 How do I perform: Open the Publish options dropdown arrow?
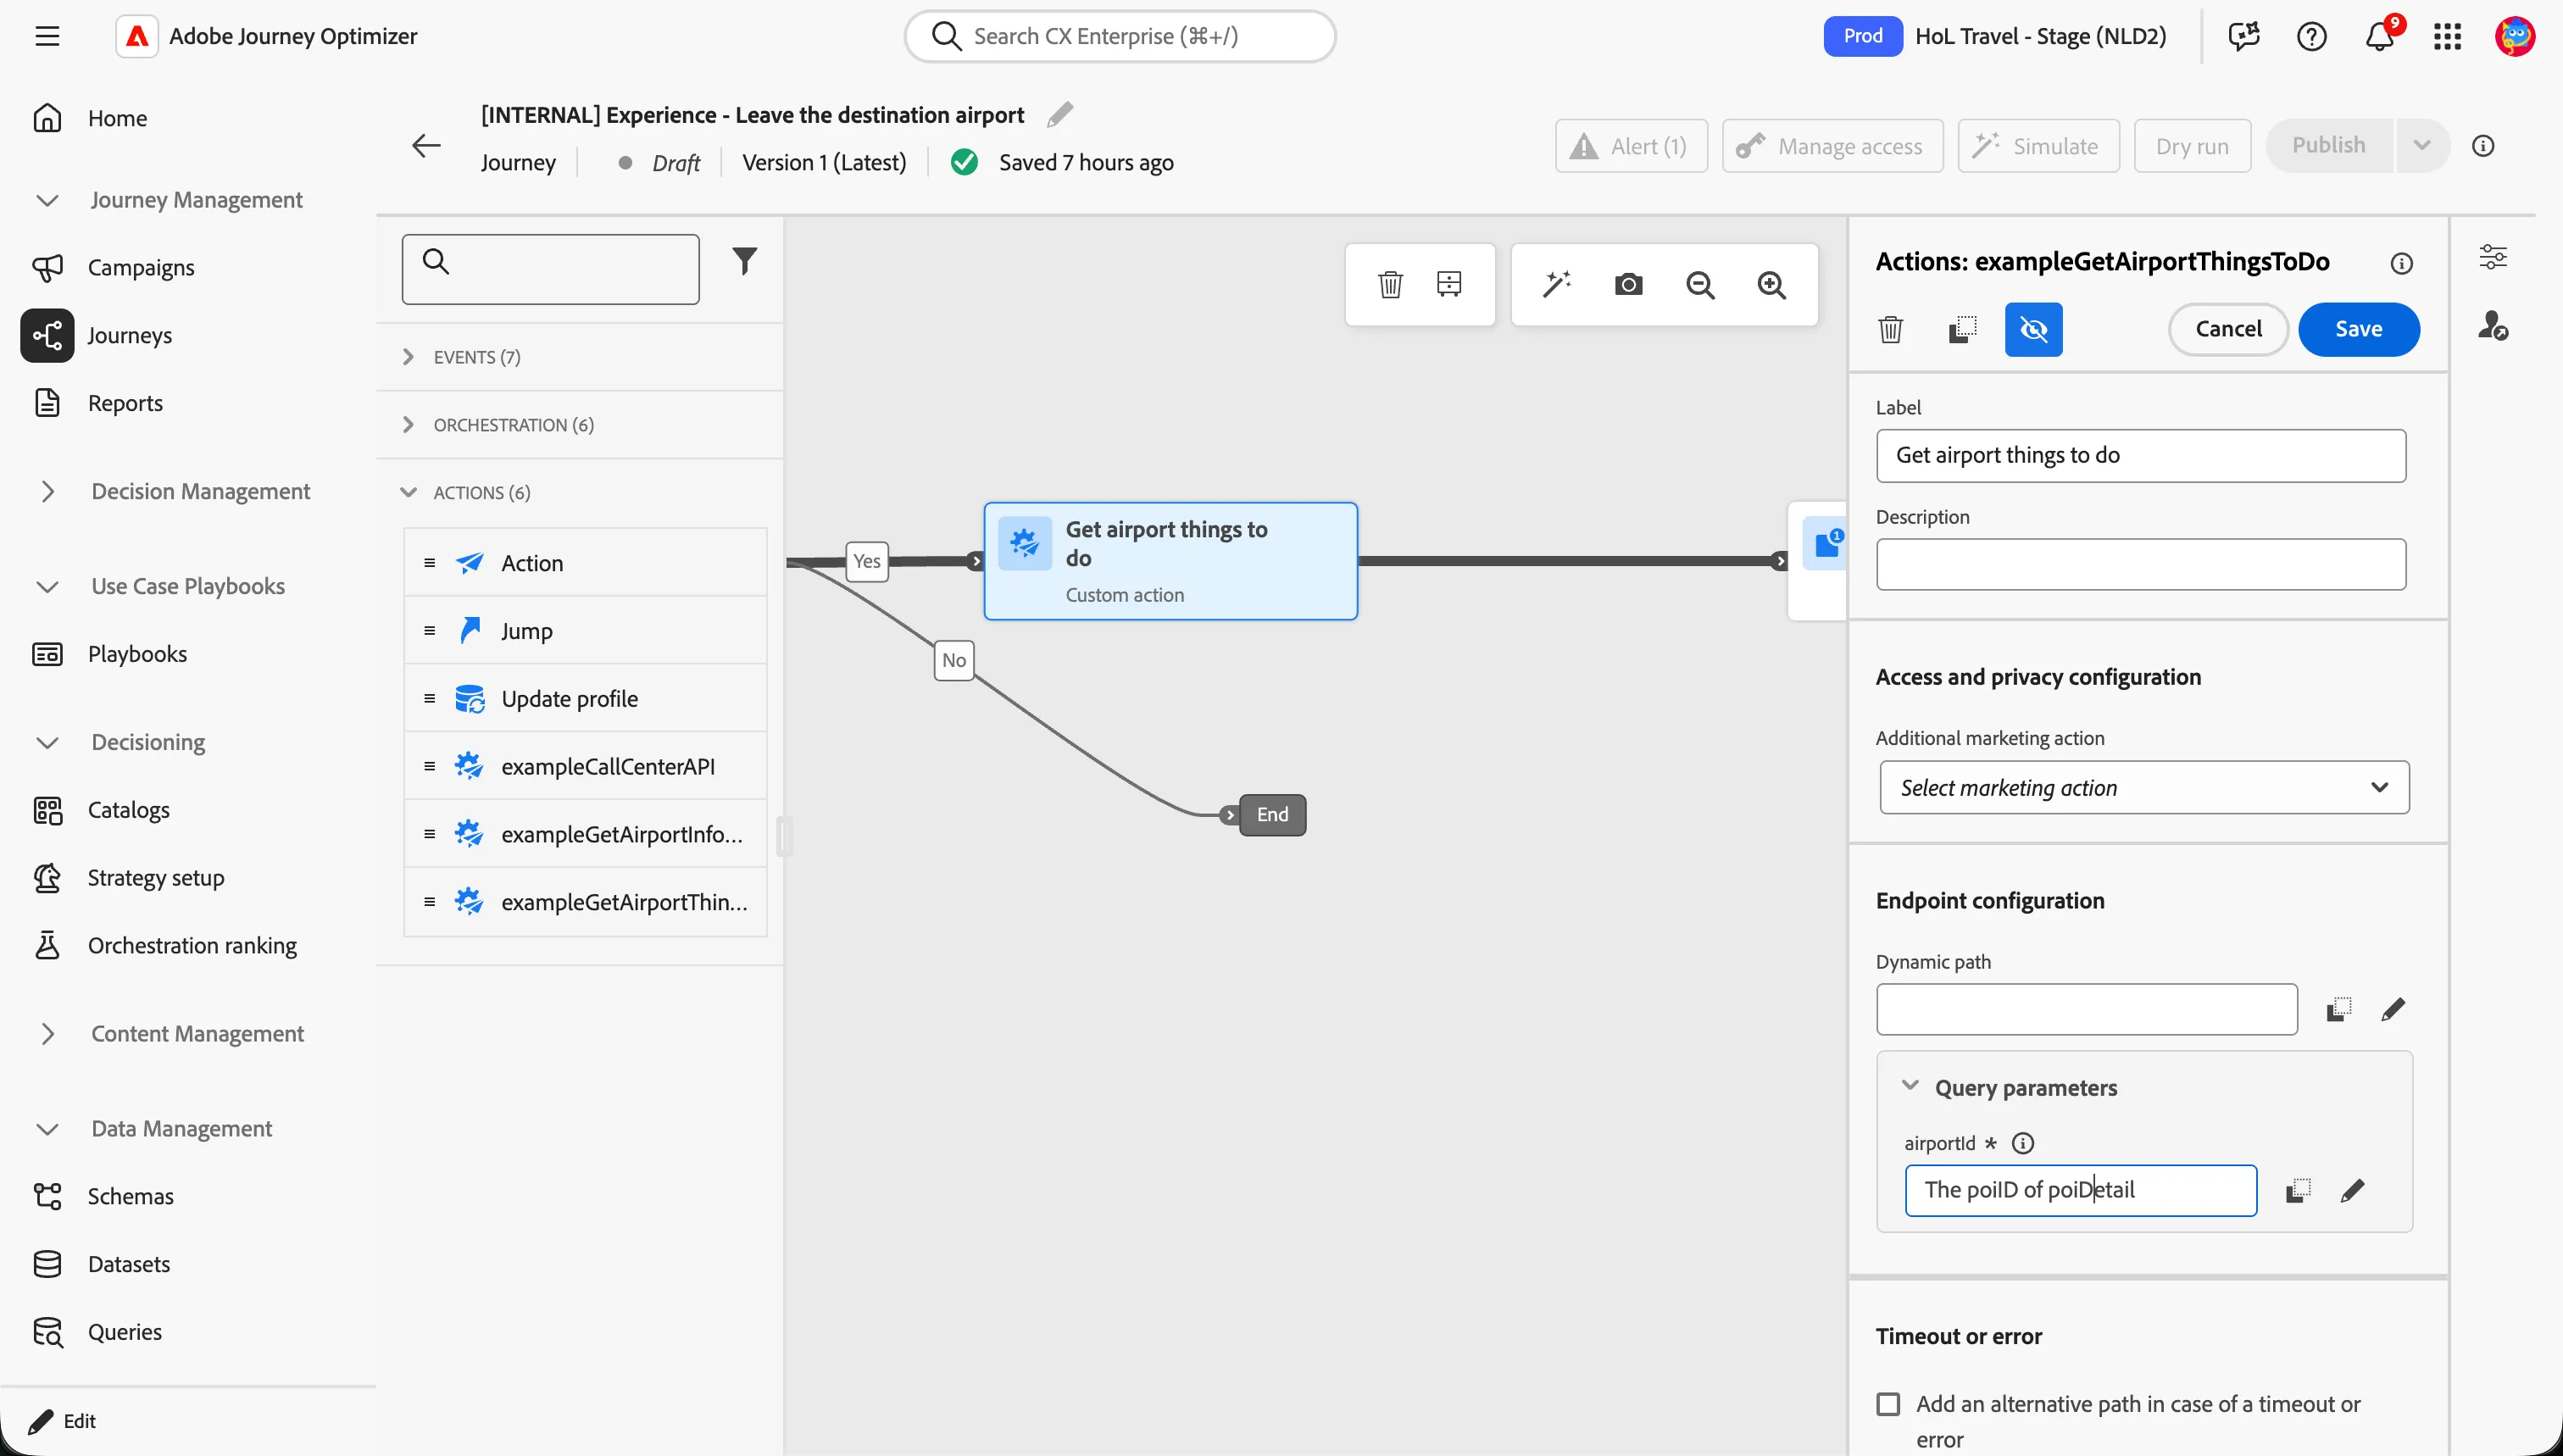point(2421,146)
